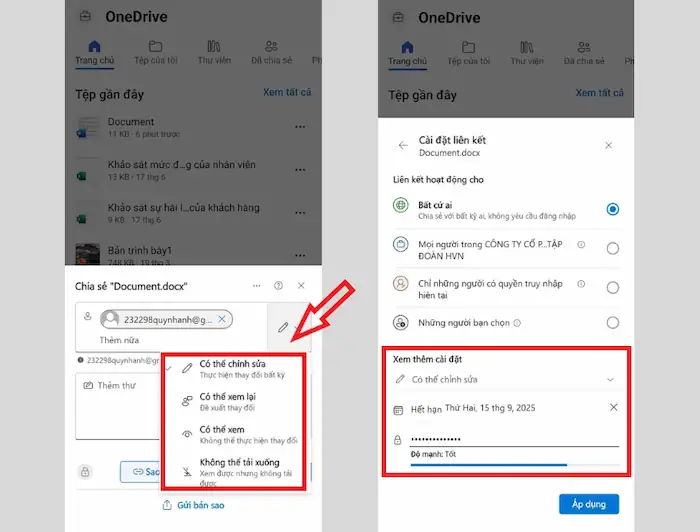Click the calendar icon beside 'Hết hạn'
Screen dimensions: 700x532
pos(398,410)
